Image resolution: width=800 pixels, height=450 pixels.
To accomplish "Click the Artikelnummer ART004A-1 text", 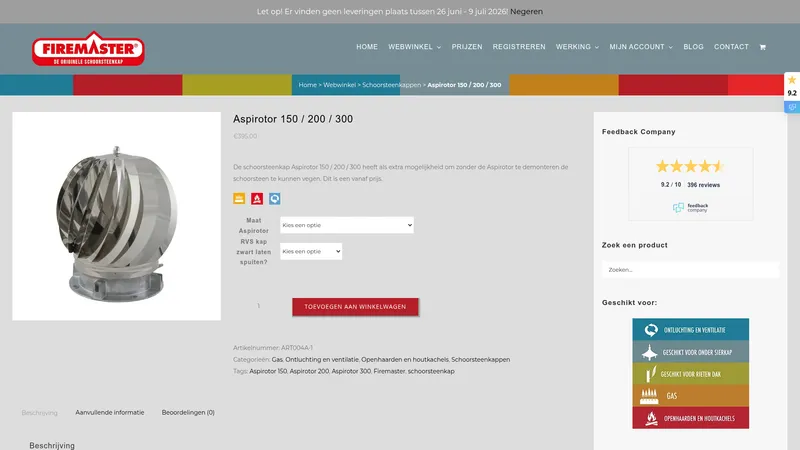I will [273, 348].
